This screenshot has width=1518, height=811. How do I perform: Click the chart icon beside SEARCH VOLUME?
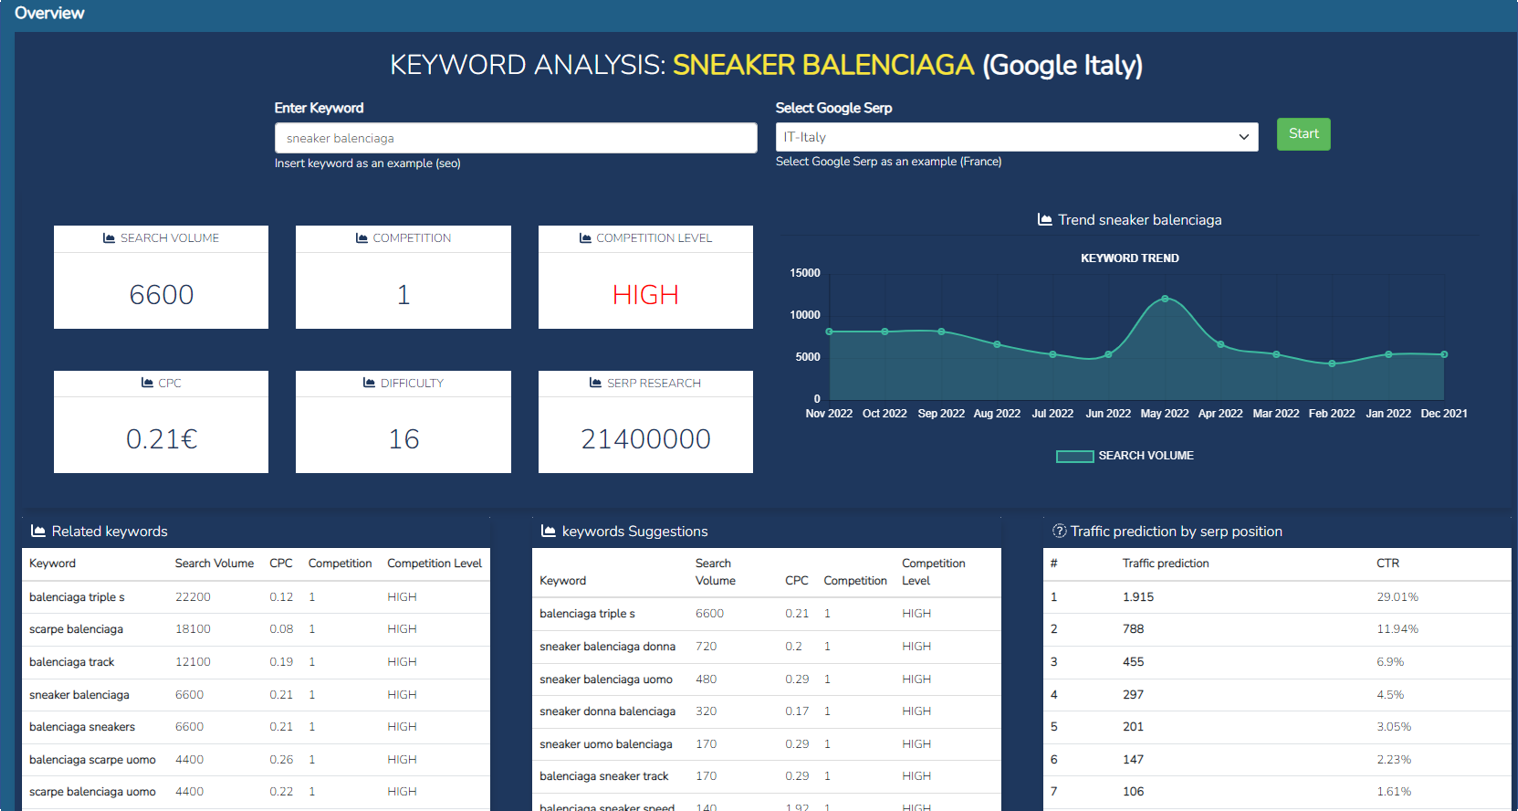pyautogui.click(x=109, y=238)
